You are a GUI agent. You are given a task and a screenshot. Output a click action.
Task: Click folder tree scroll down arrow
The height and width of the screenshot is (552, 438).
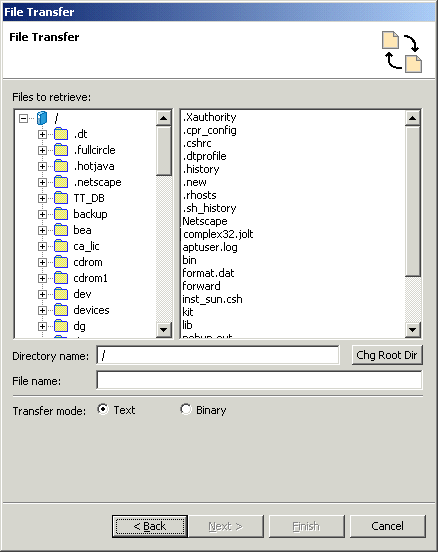click(164, 330)
